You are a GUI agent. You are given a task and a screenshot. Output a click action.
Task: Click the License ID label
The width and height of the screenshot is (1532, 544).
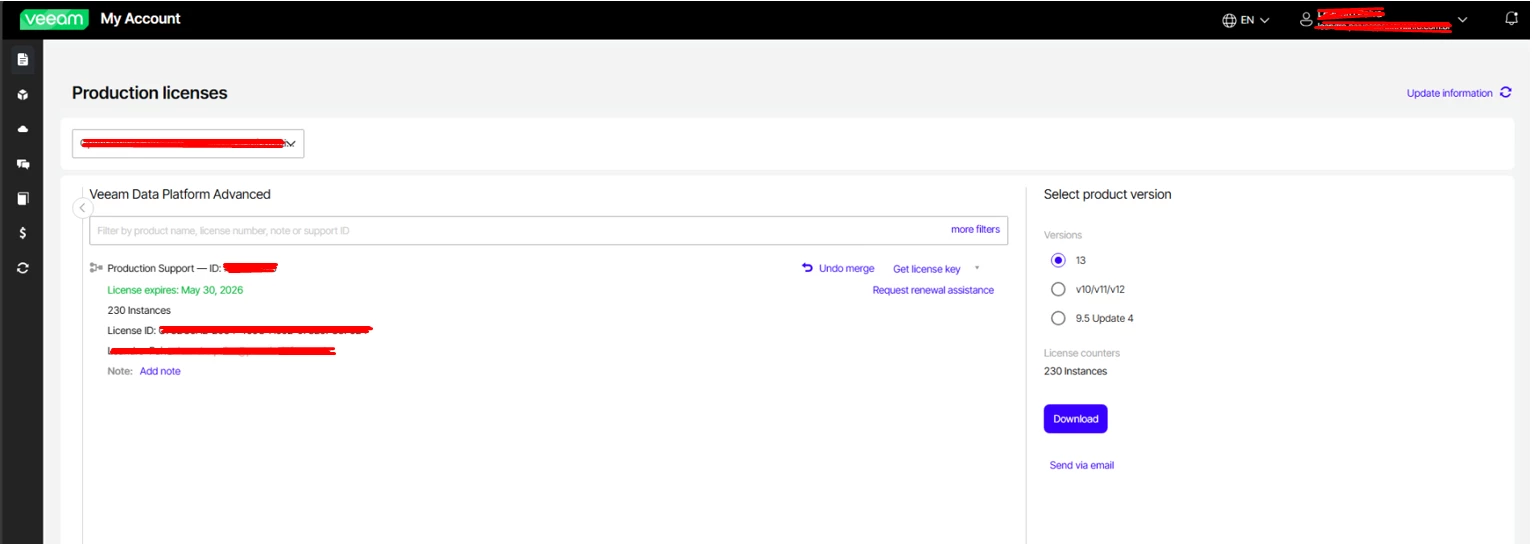point(132,330)
